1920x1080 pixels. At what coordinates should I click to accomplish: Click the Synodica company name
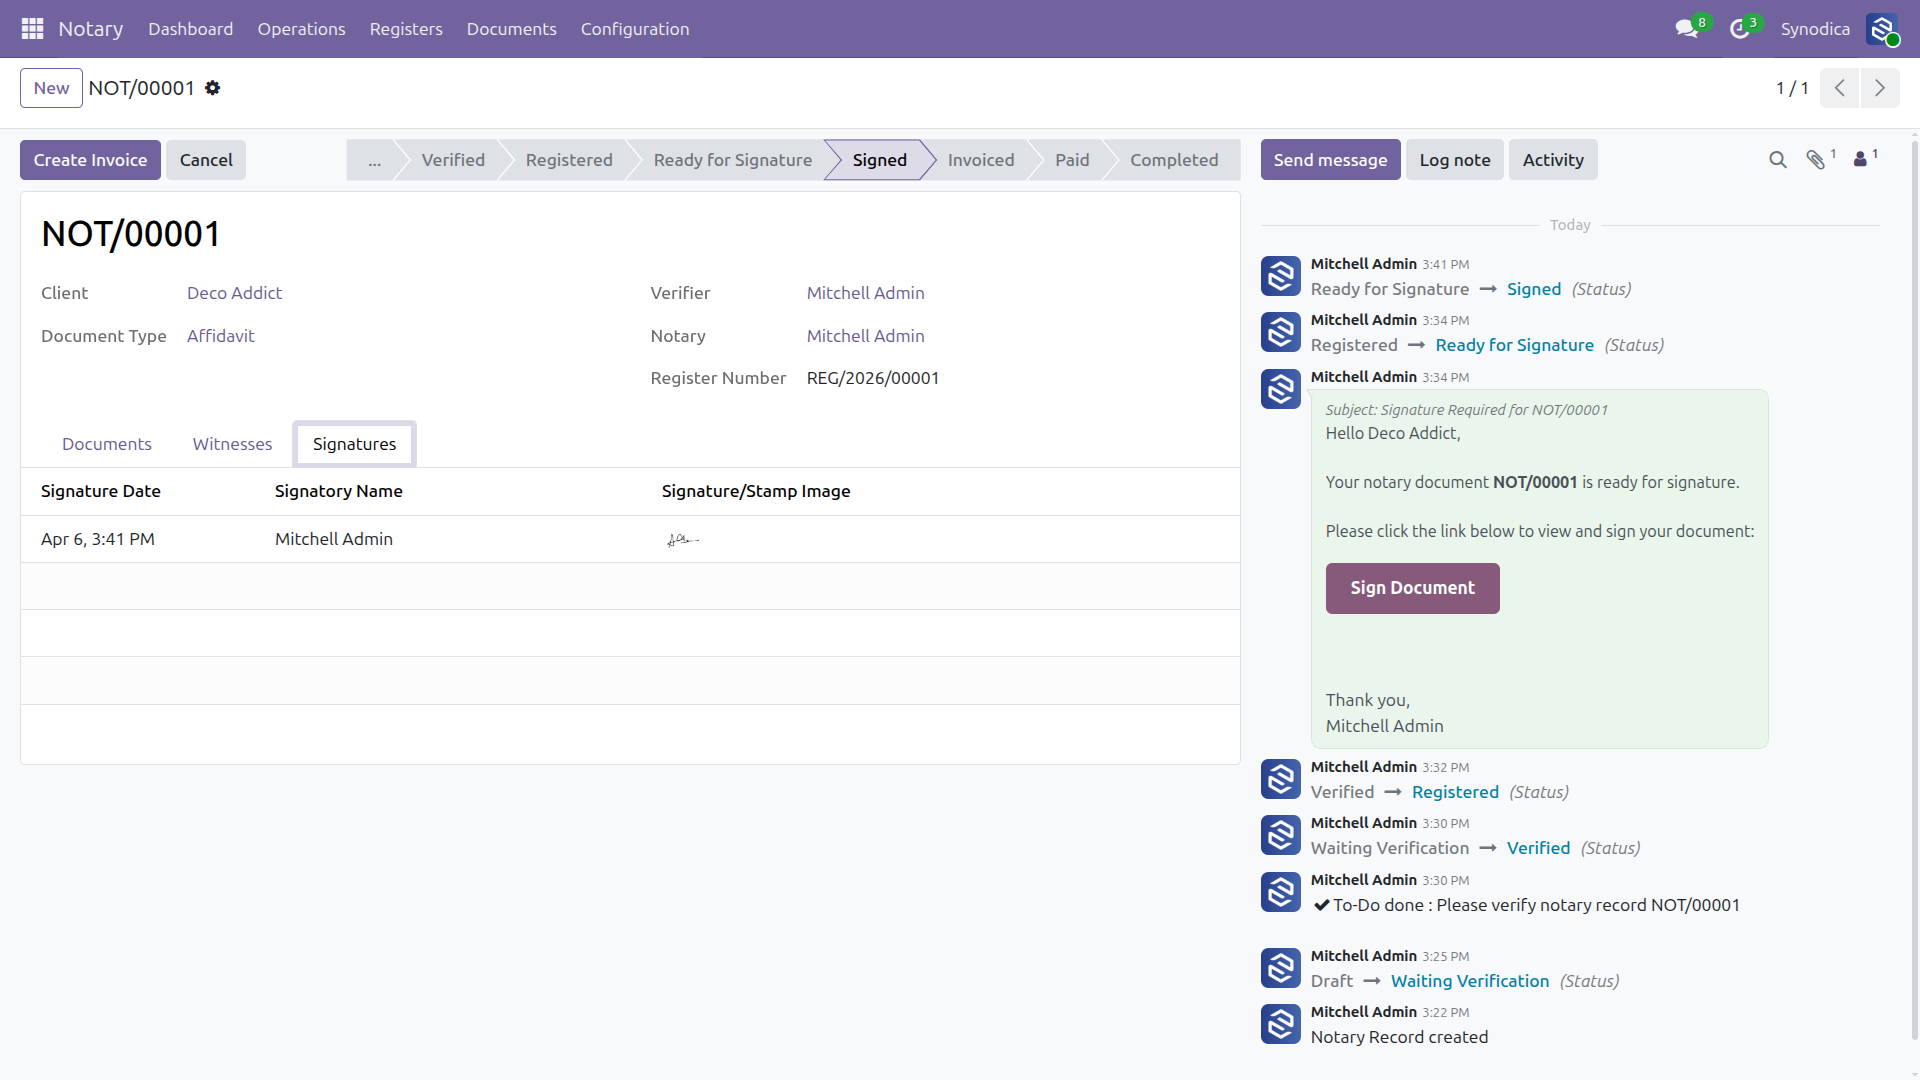coord(1815,29)
